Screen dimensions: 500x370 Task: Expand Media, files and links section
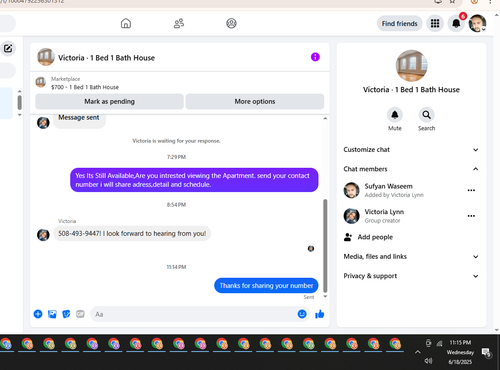point(411,256)
